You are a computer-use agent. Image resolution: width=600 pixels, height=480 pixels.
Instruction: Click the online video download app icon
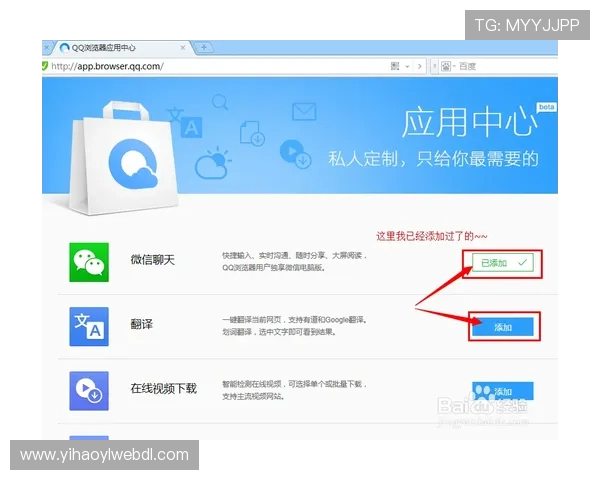89,391
